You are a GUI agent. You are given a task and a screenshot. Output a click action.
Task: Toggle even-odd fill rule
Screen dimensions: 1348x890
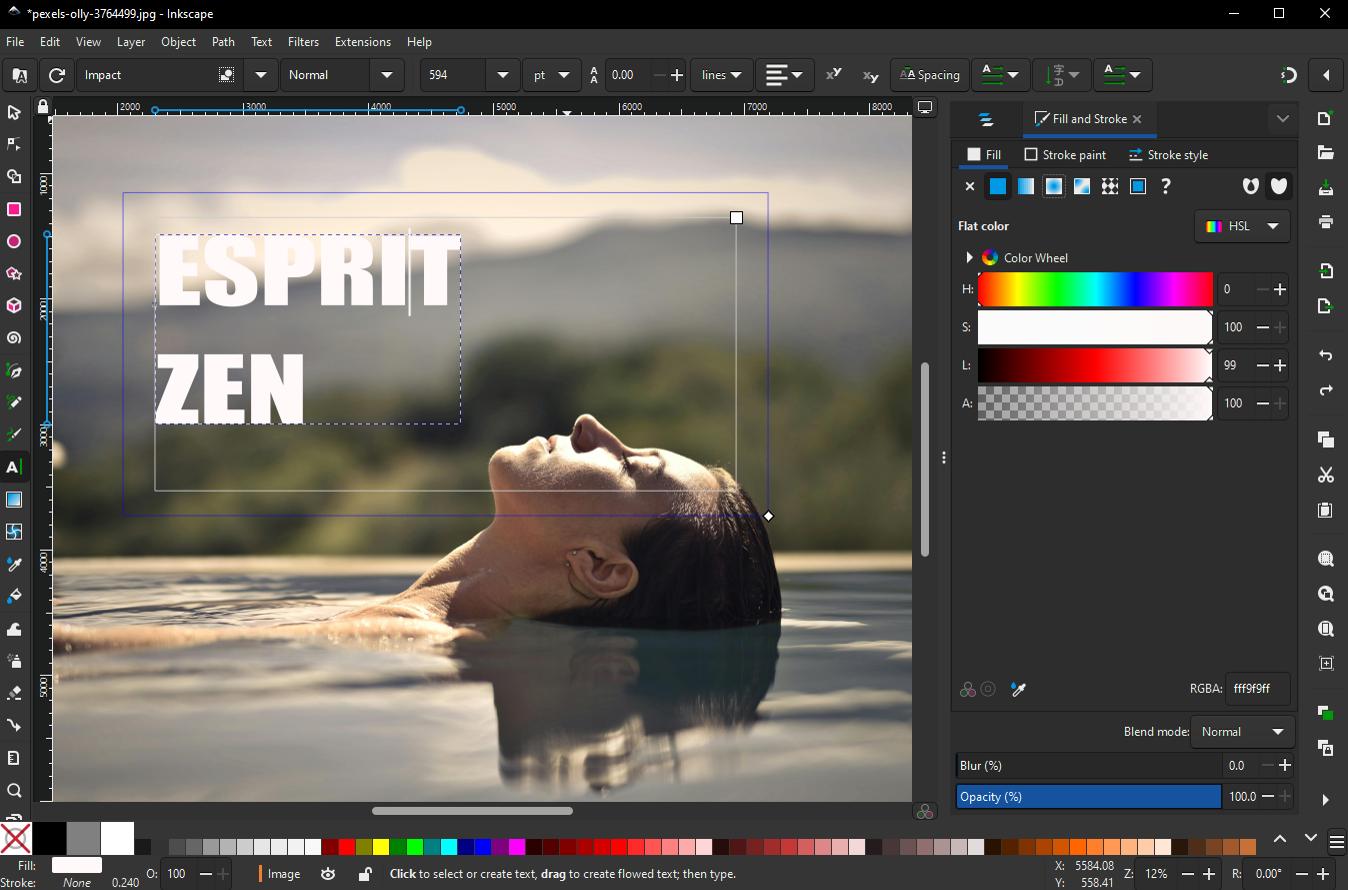pos(1250,186)
